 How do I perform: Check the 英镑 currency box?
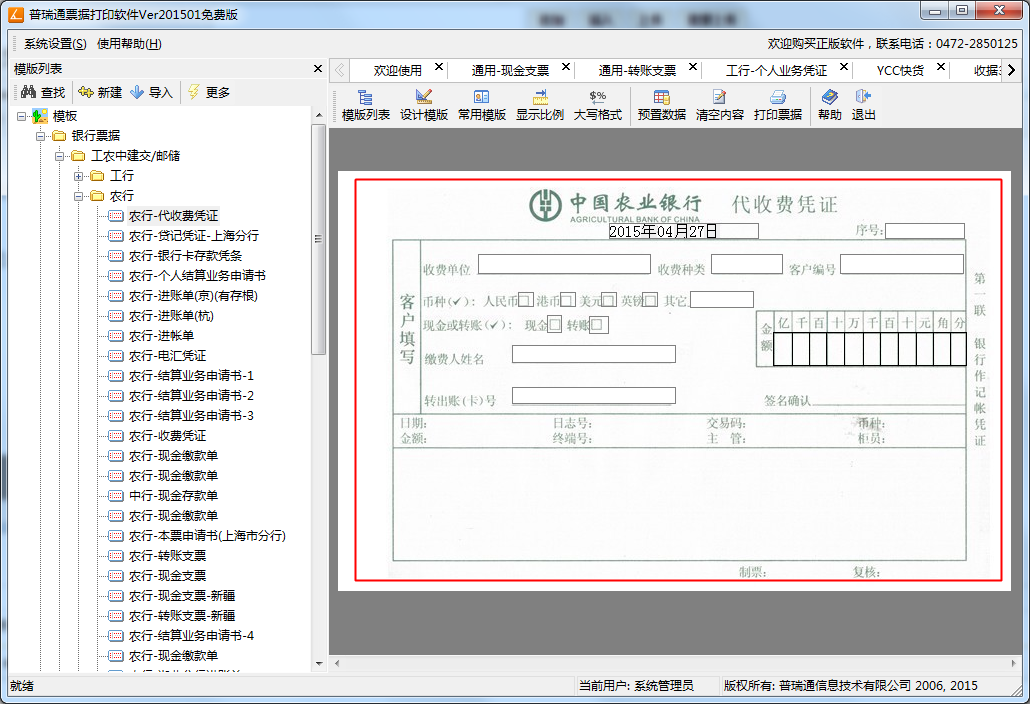point(650,300)
